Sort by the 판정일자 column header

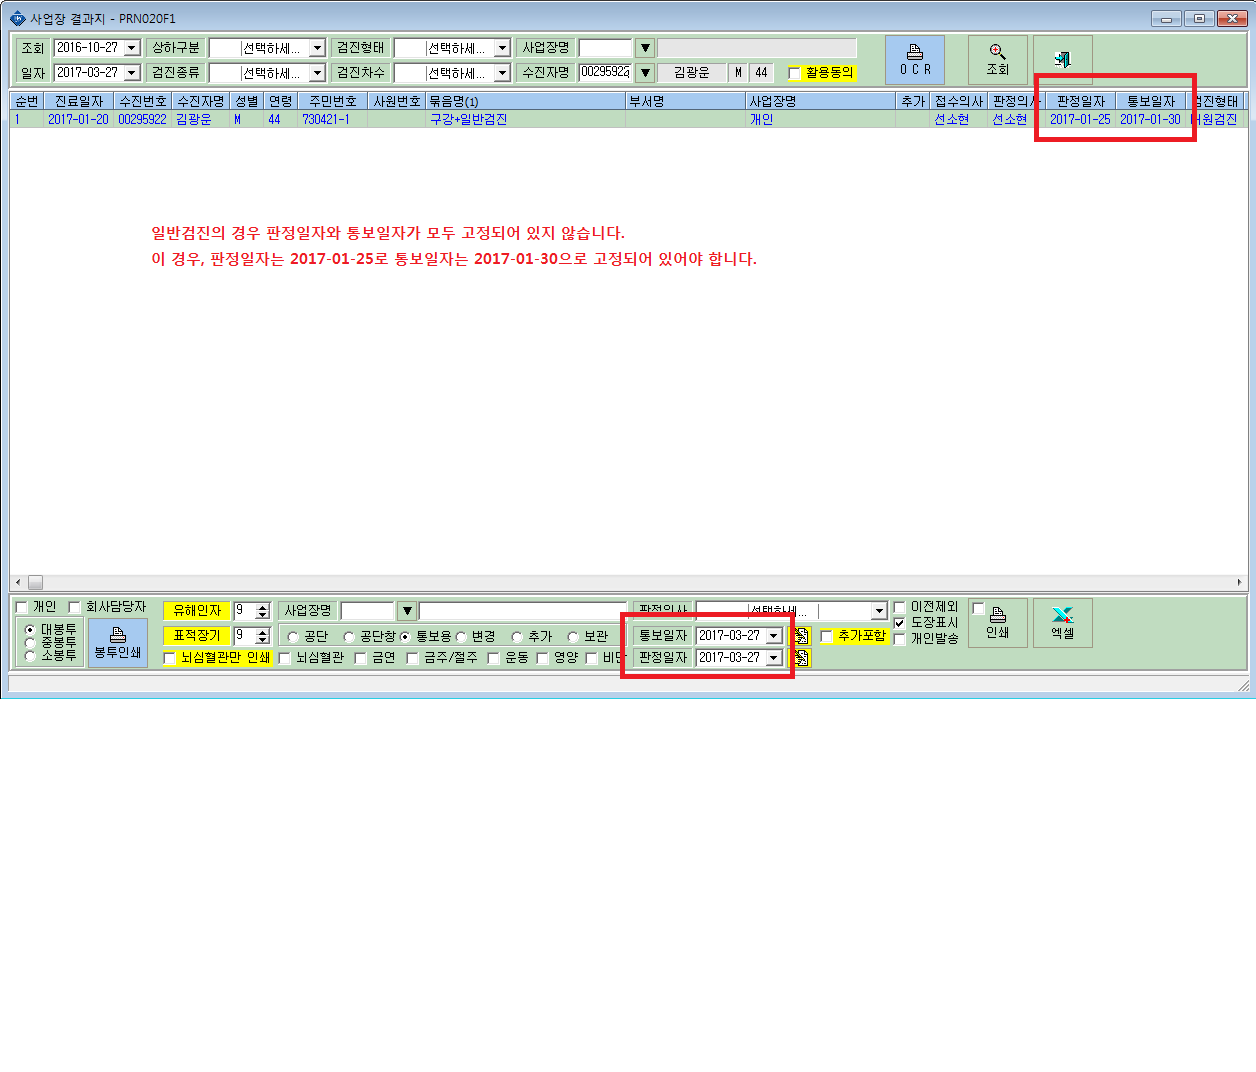pos(1080,101)
